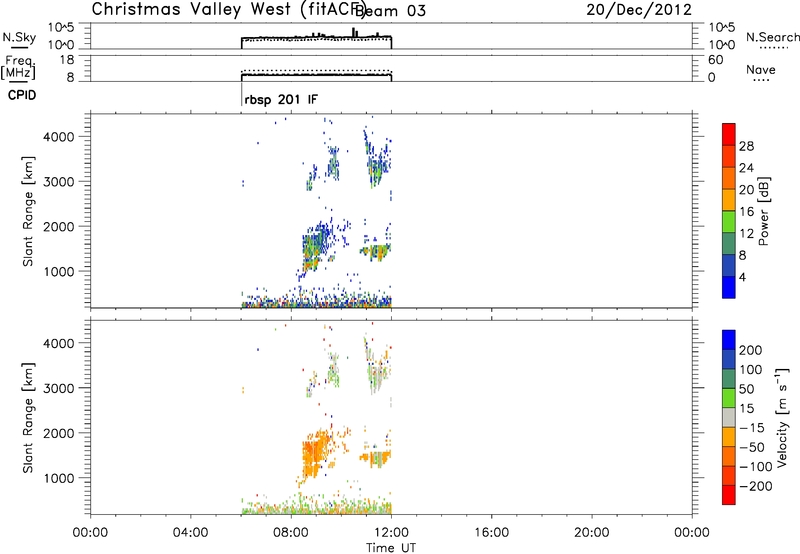Click the 'Power [dB]' colorbar title
This screenshot has width=800, height=554.
[763, 211]
